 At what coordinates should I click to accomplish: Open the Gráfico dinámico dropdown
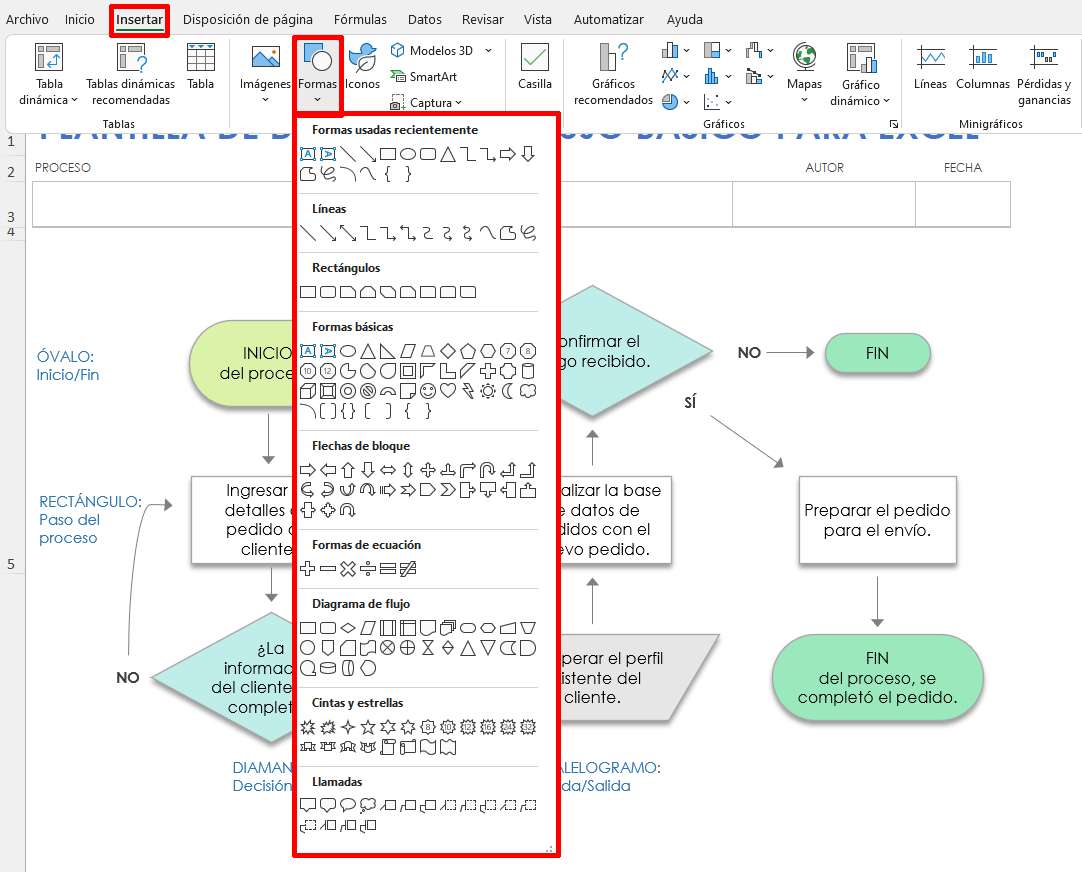pos(886,101)
